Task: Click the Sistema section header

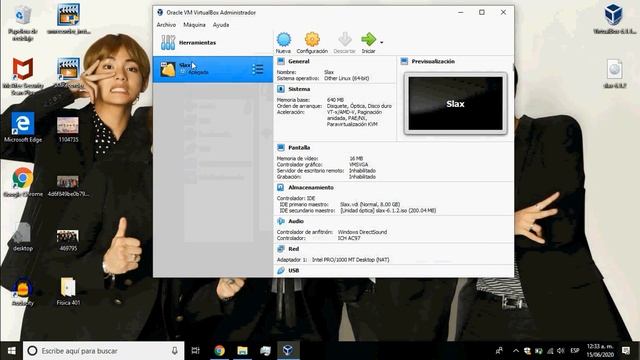Action: 299,89
